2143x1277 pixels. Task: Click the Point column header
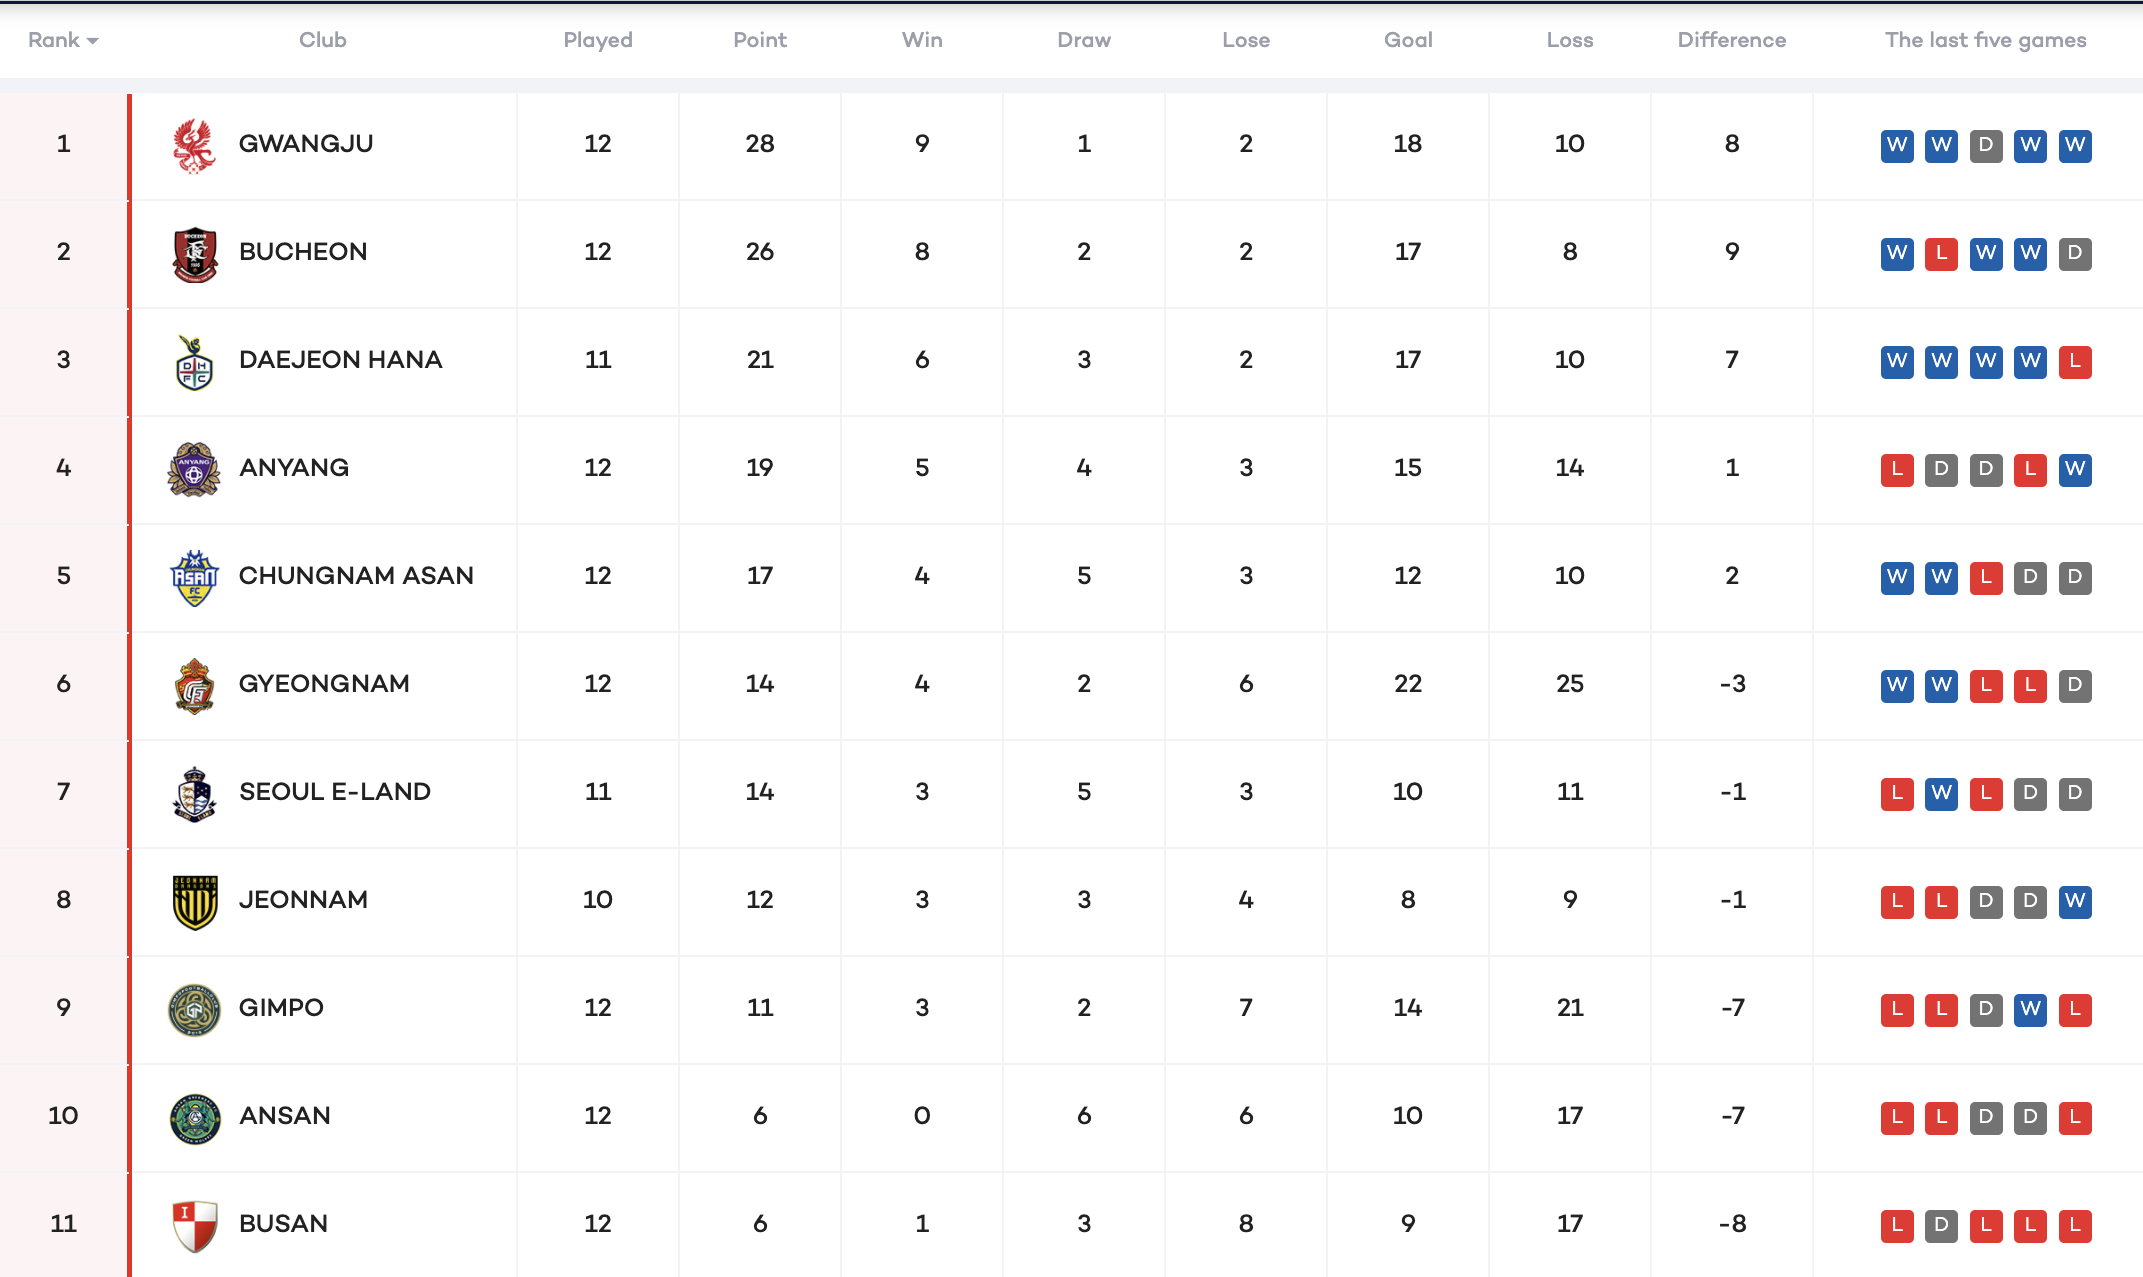[759, 40]
